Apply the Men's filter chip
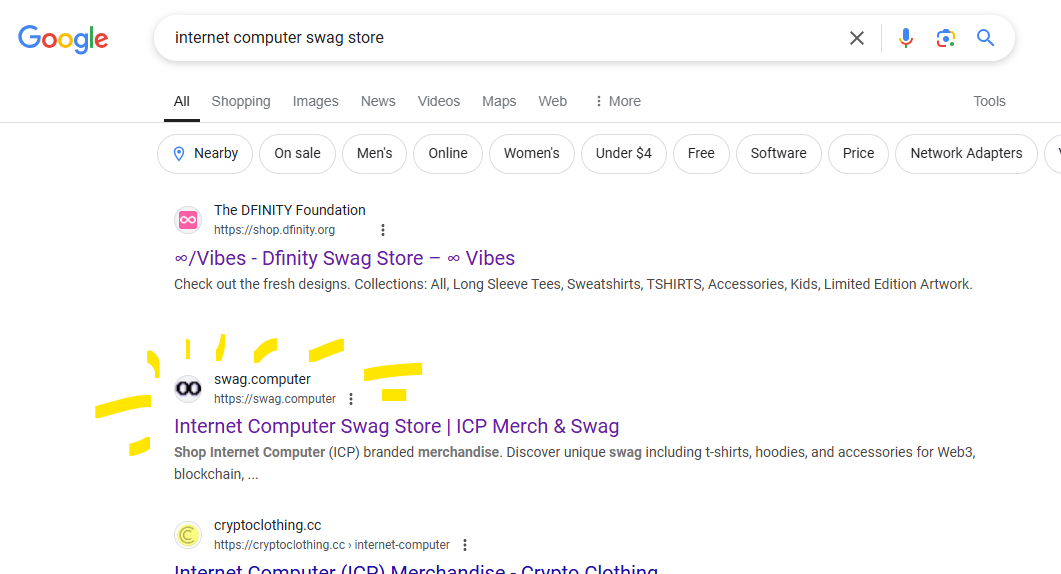1061x574 pixels. pyautogui.click(x=374, y=154)
